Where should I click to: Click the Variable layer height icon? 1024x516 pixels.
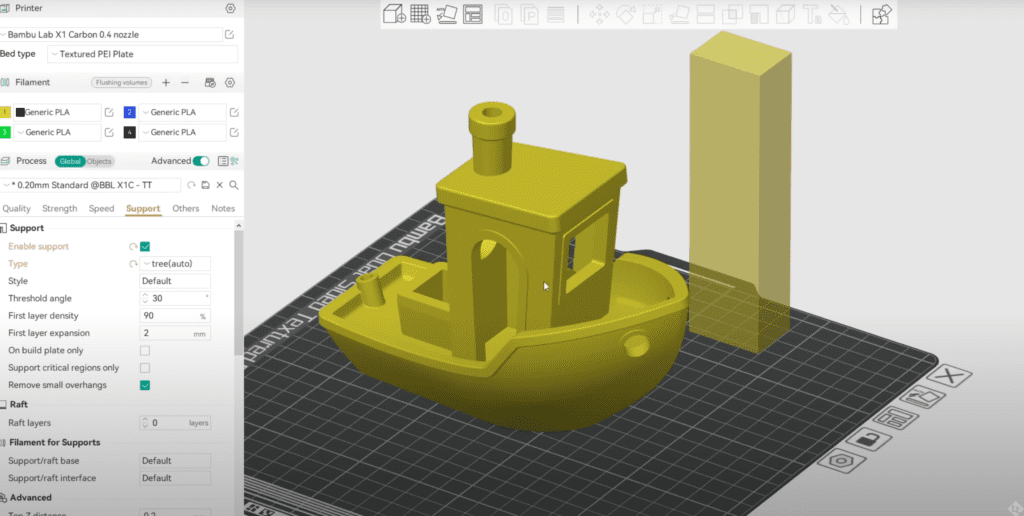[x=556, y=14]
